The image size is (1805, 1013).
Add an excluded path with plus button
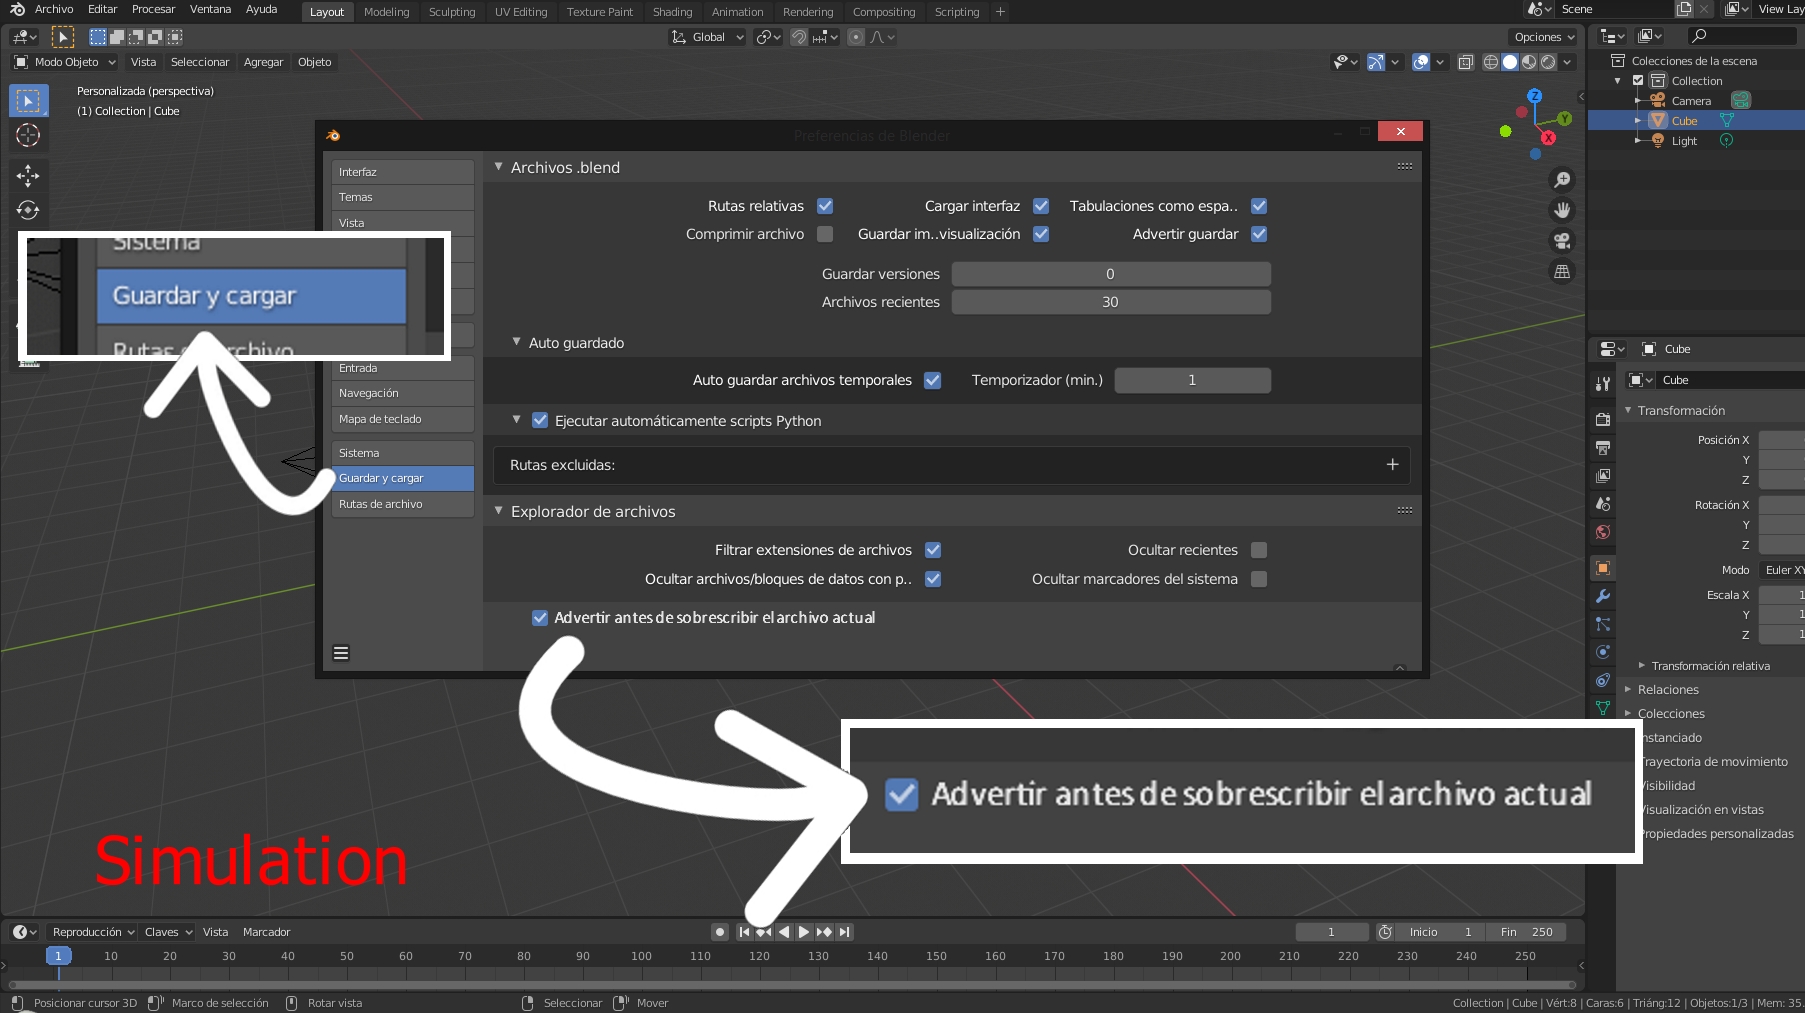pos(1392,465)
